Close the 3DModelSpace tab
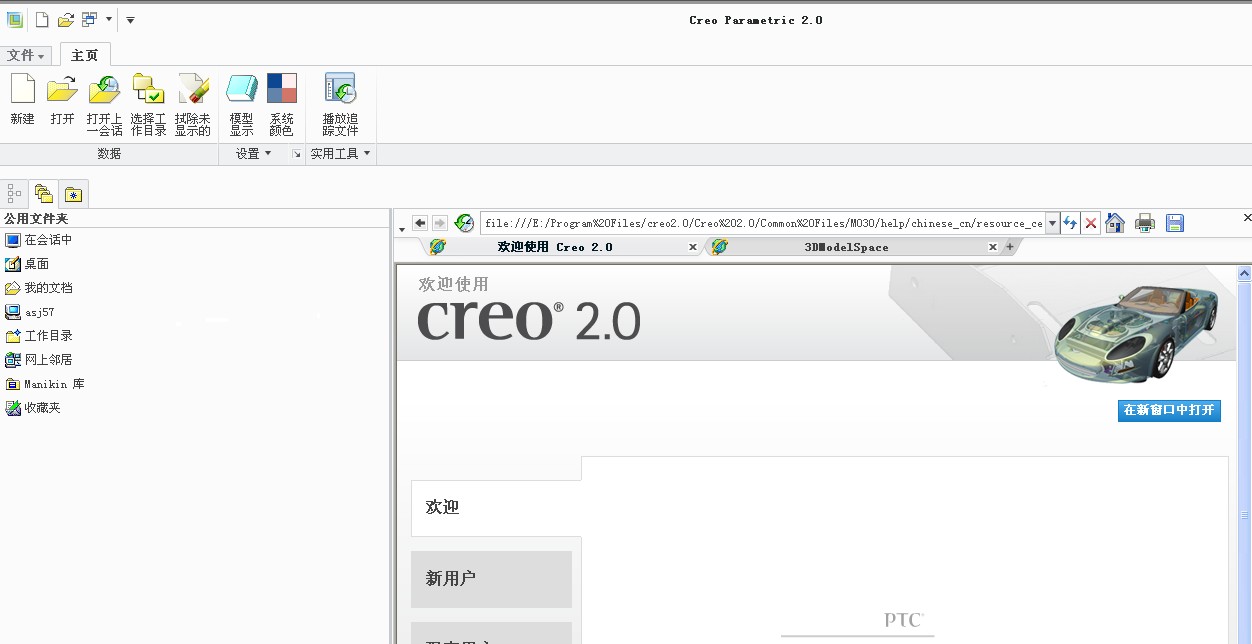1252x644 pixels. 992,247
